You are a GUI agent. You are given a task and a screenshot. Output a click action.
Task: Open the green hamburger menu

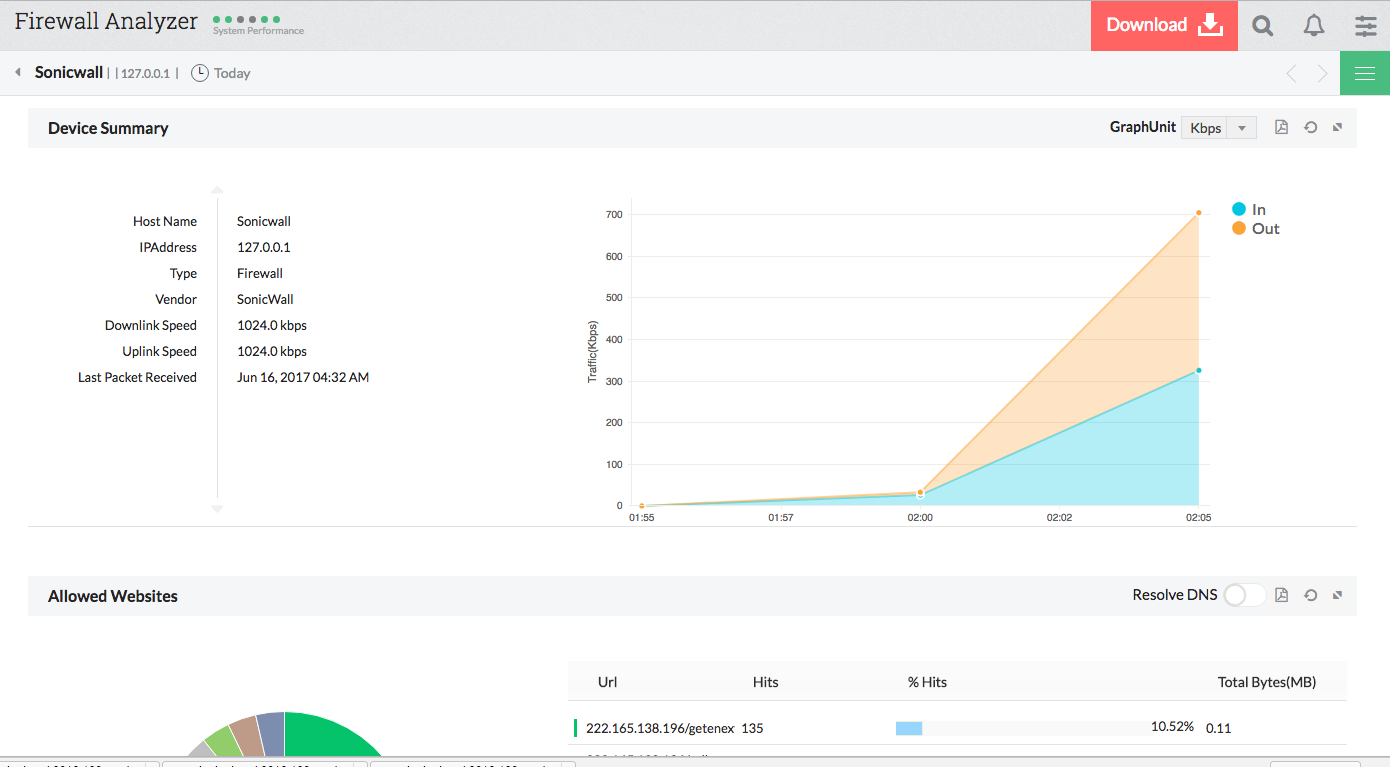click(1364, 72)
